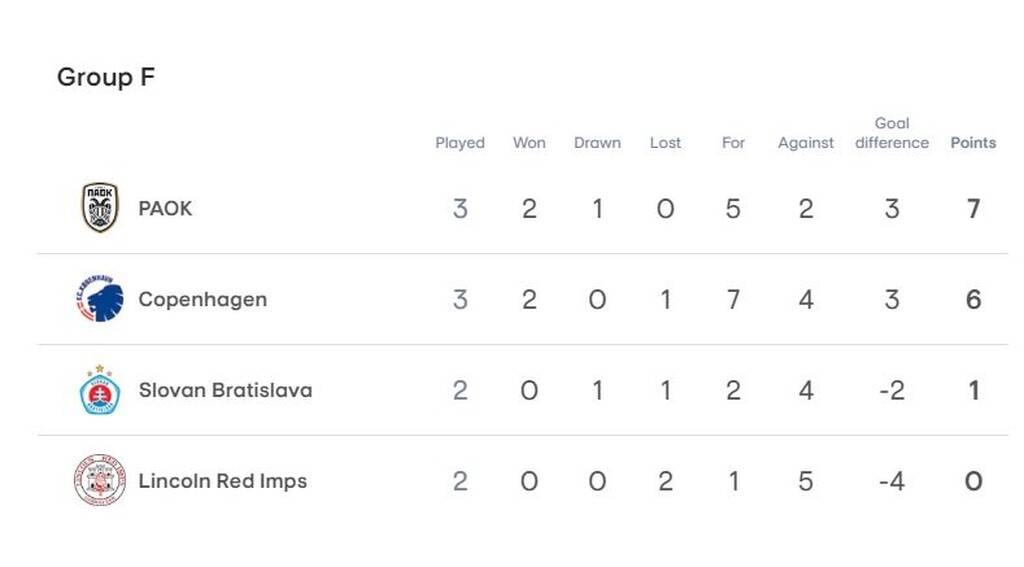The height and width of the screenshot is (567, 1024).
Task: Click the Won column header
Action: pyautogui.click(x=529, y=143)
